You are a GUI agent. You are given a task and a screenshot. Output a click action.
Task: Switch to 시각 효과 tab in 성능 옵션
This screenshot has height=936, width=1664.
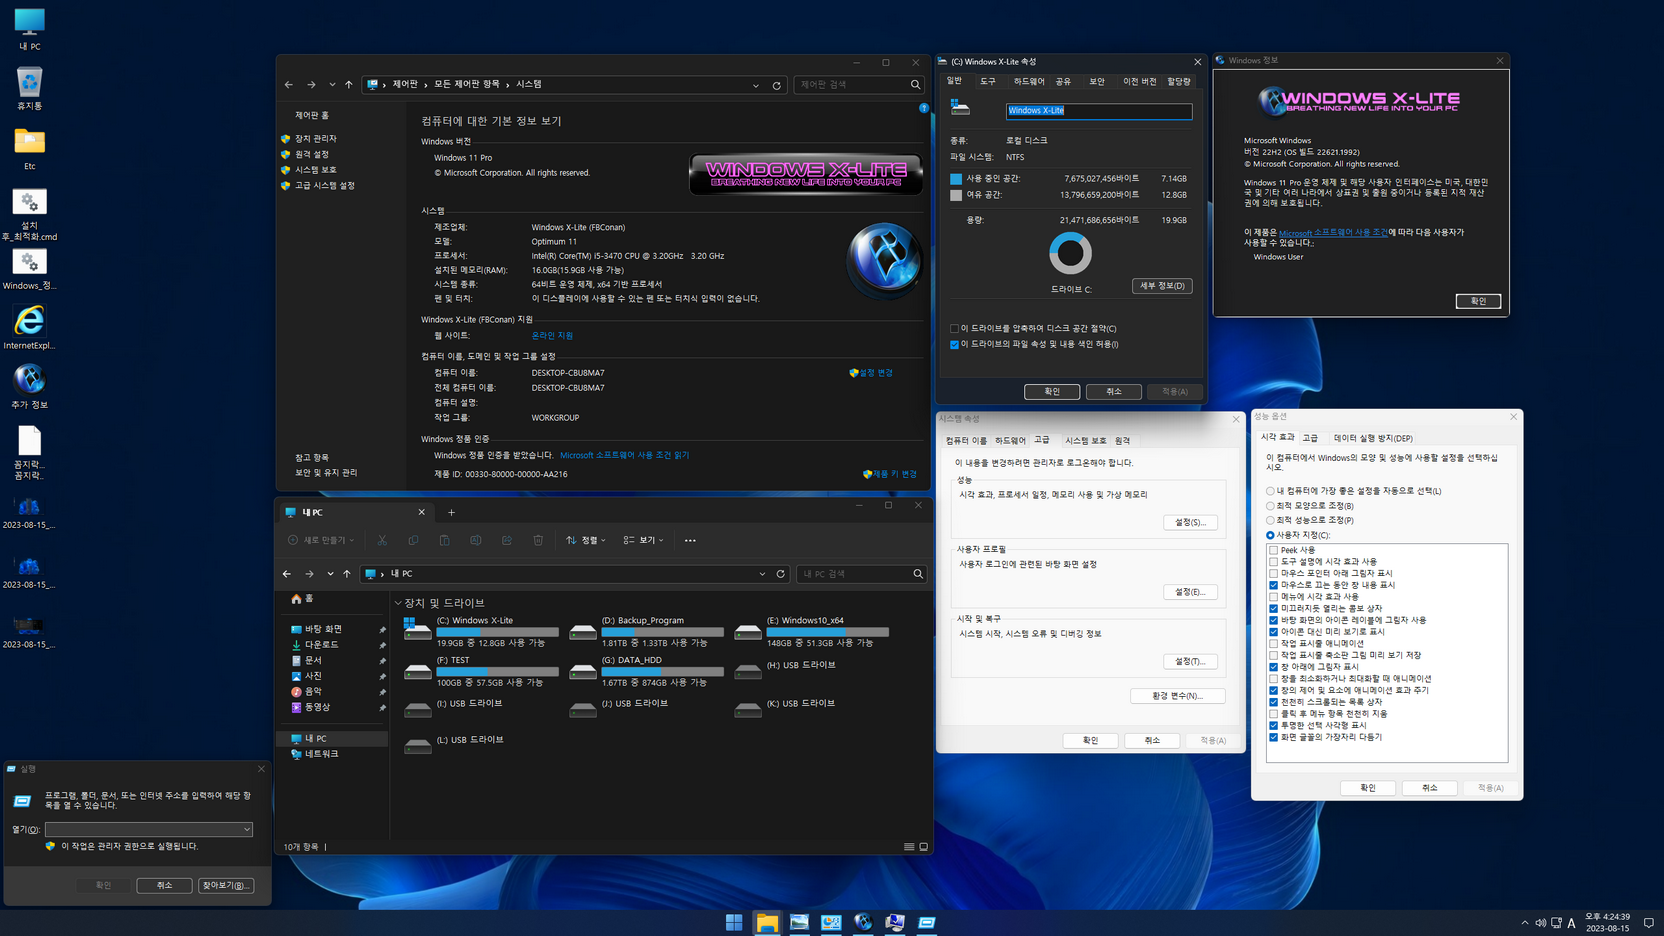[x=1277, y=437]
